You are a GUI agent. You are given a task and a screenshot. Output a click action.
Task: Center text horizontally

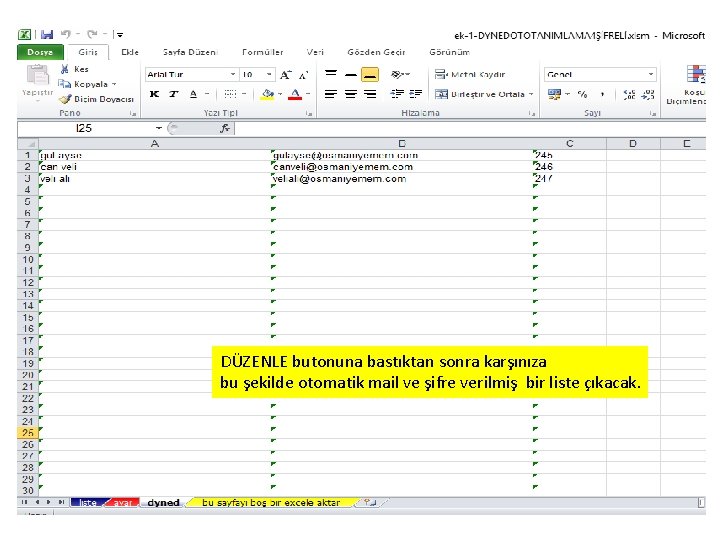point(351,94)
